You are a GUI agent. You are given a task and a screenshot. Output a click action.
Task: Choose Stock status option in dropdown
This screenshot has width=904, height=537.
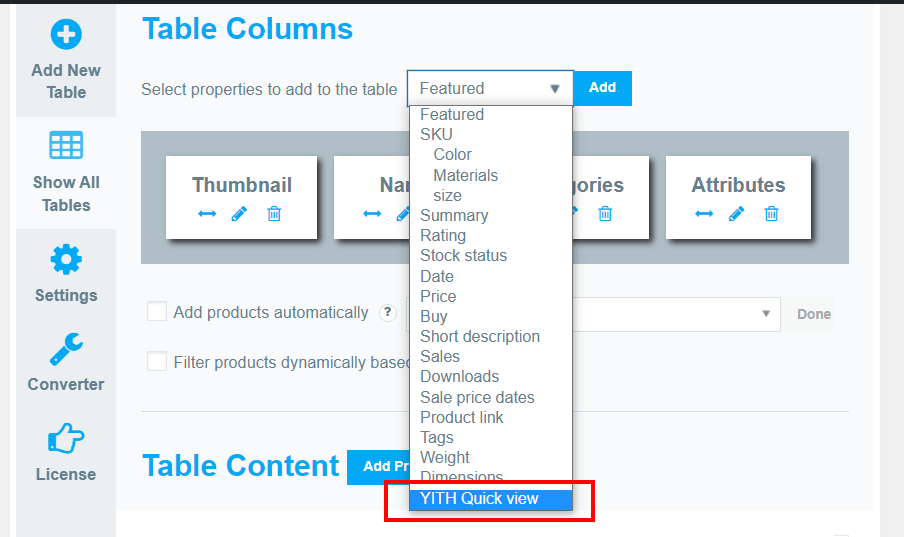tap(464, 256)
